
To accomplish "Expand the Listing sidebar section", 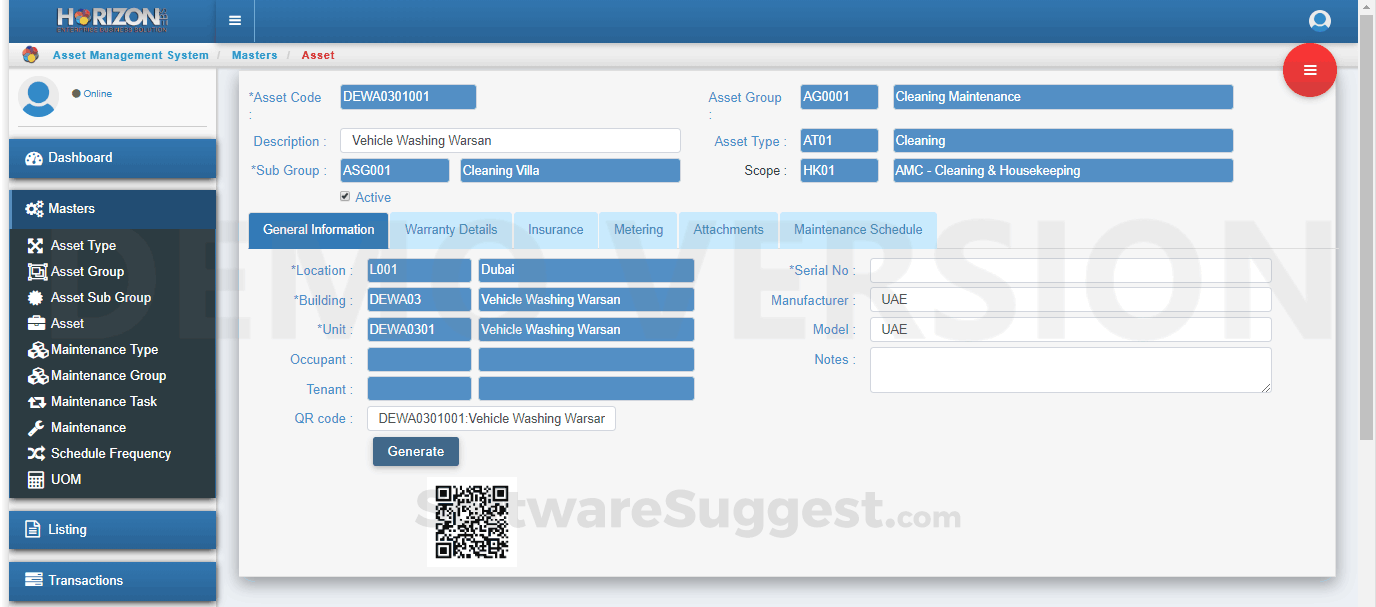I will pyautogui.click(x=112, y=530).
